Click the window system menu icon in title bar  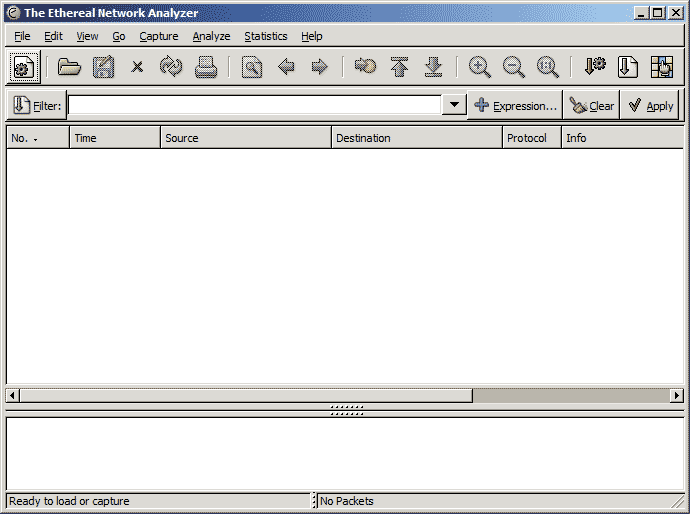click(14, 13)
